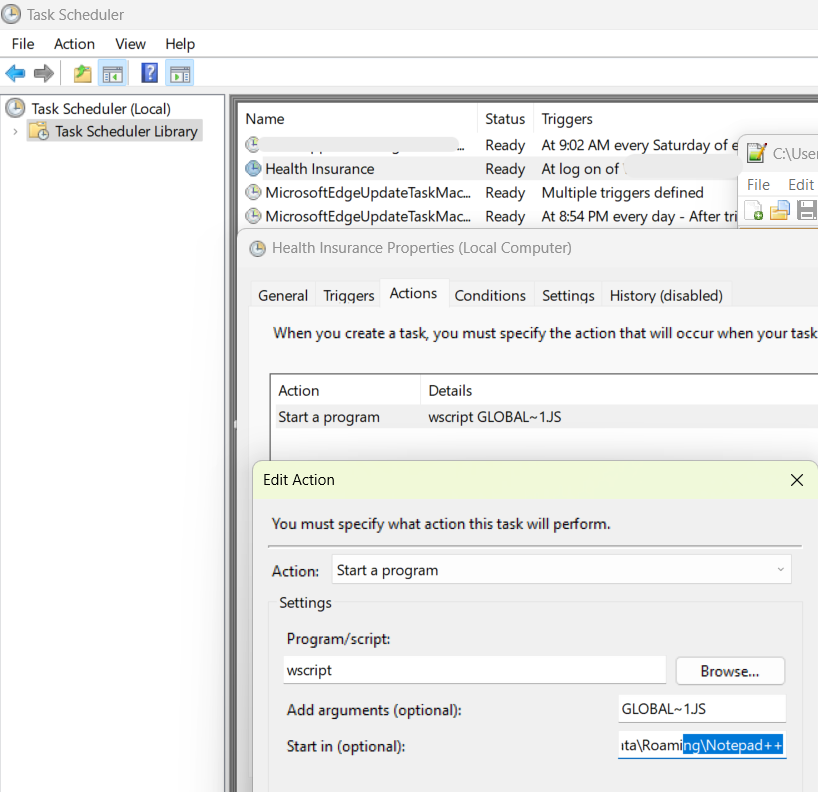The width and height of the screenshot is (818, 792).
Task: Click the Add arguments field GLOBAL~1.JS
Action: click(702, 709)
